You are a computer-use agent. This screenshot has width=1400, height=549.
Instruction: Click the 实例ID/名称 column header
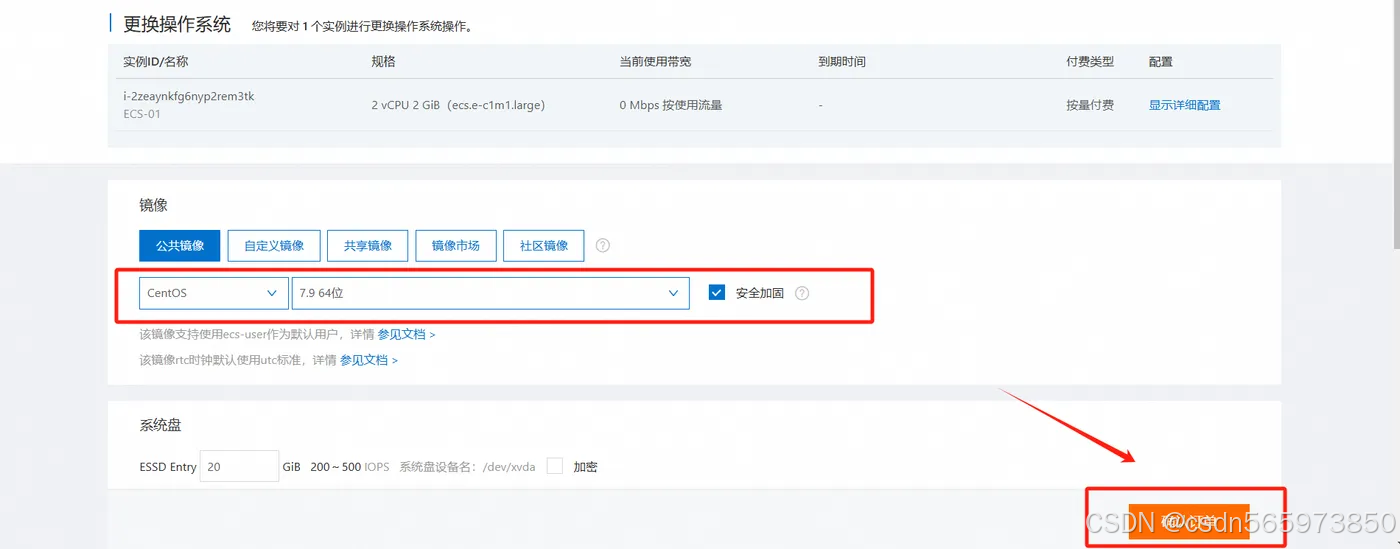tap(155, 62)
